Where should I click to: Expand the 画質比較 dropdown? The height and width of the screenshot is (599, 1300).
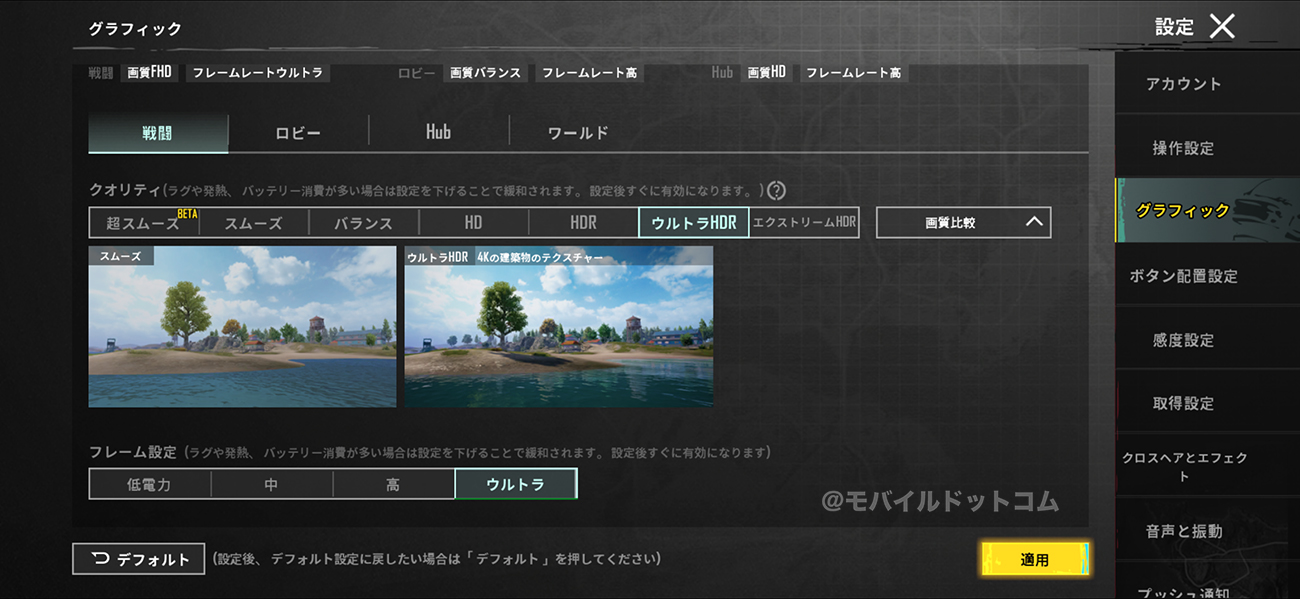click(963, 223)
